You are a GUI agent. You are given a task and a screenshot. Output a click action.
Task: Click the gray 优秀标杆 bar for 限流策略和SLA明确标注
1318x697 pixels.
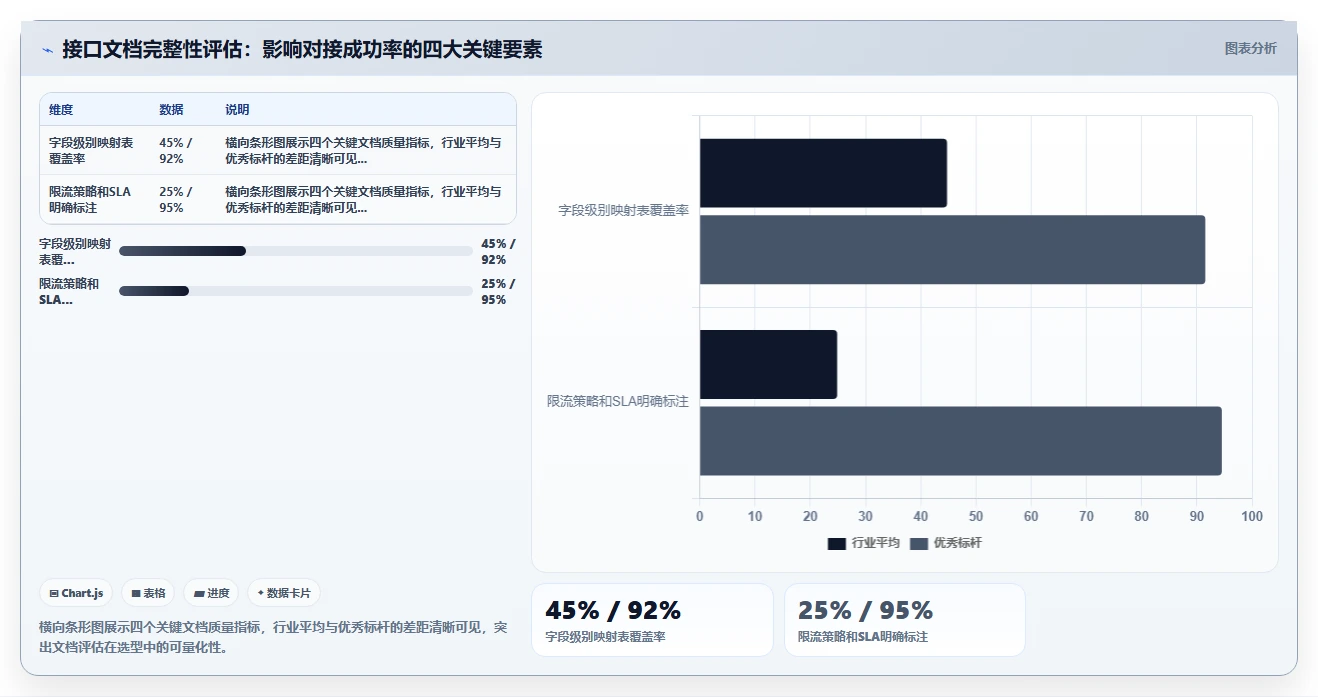(x=960, y=441)
